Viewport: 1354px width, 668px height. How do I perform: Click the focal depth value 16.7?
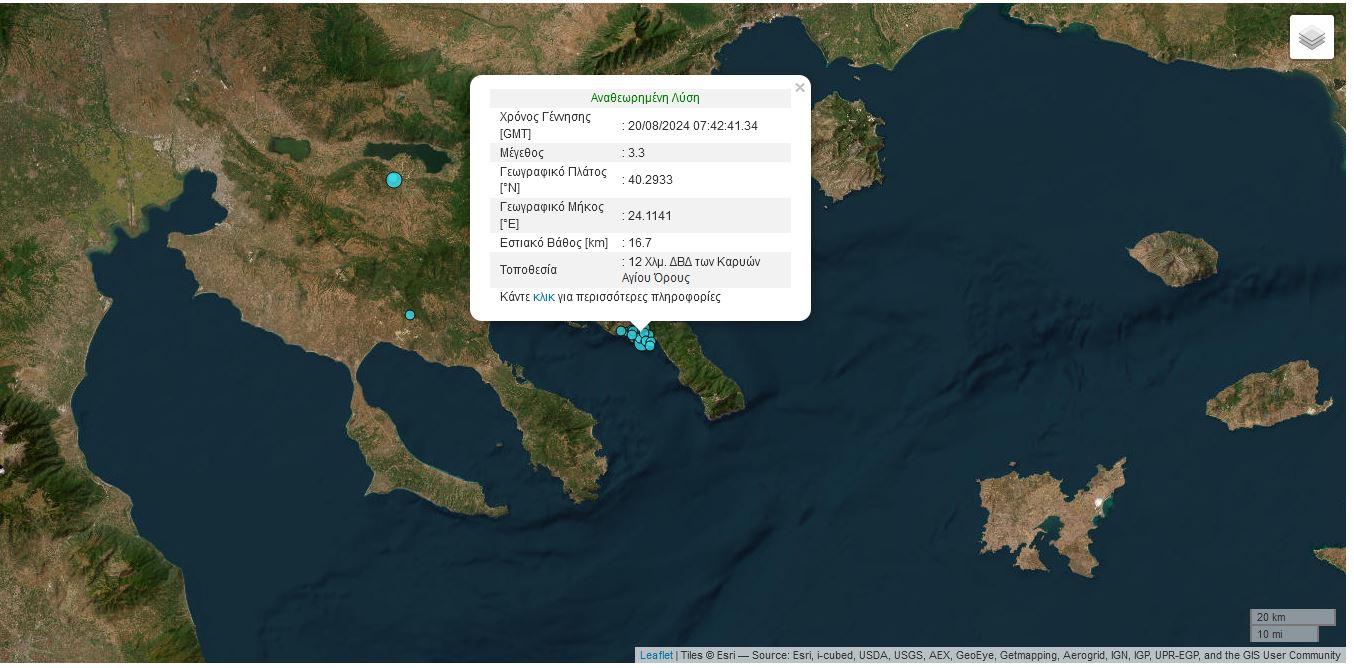point(639,243)
